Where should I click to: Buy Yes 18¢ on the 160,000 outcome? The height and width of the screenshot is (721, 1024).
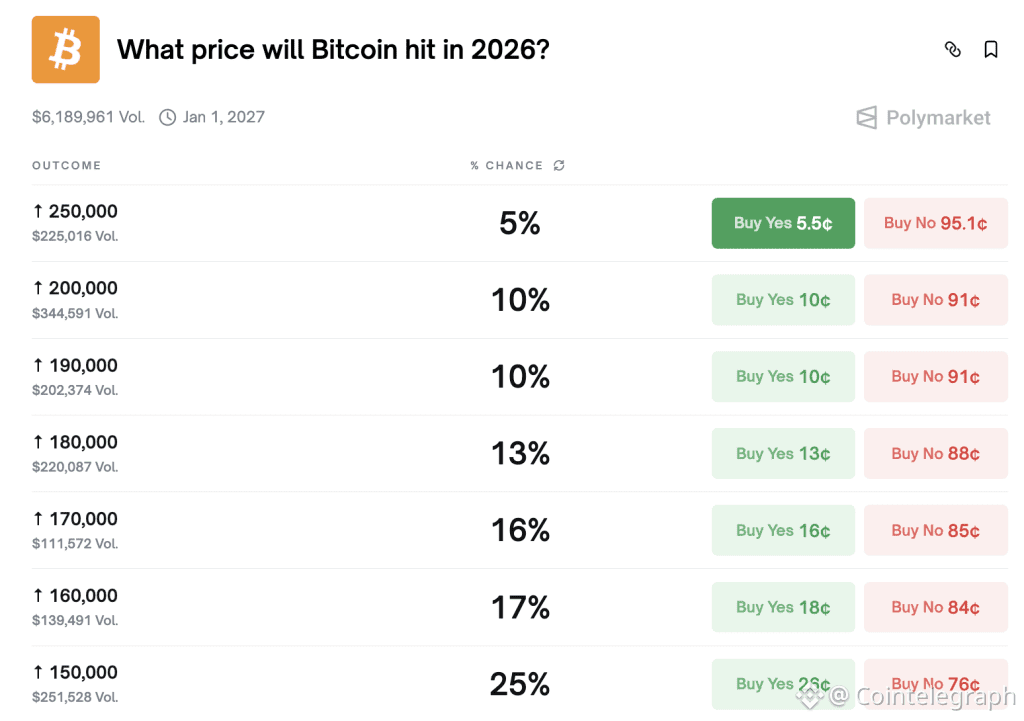click(783, 607)
